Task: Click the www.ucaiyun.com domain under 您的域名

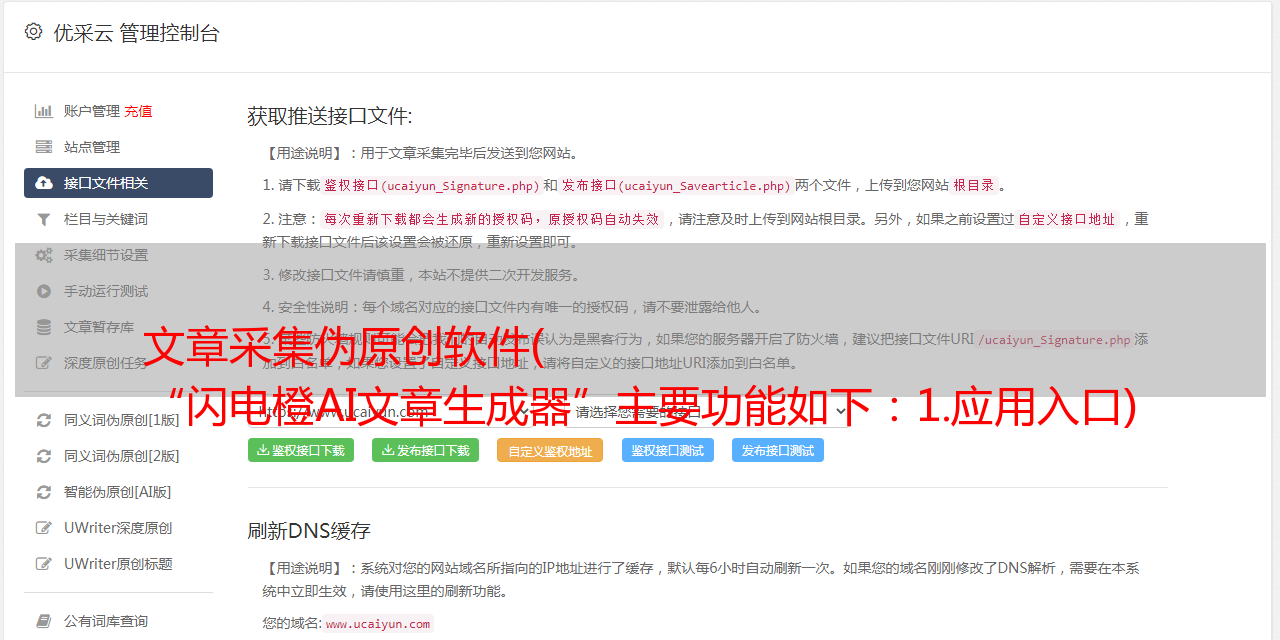Action: click(378, 623)
